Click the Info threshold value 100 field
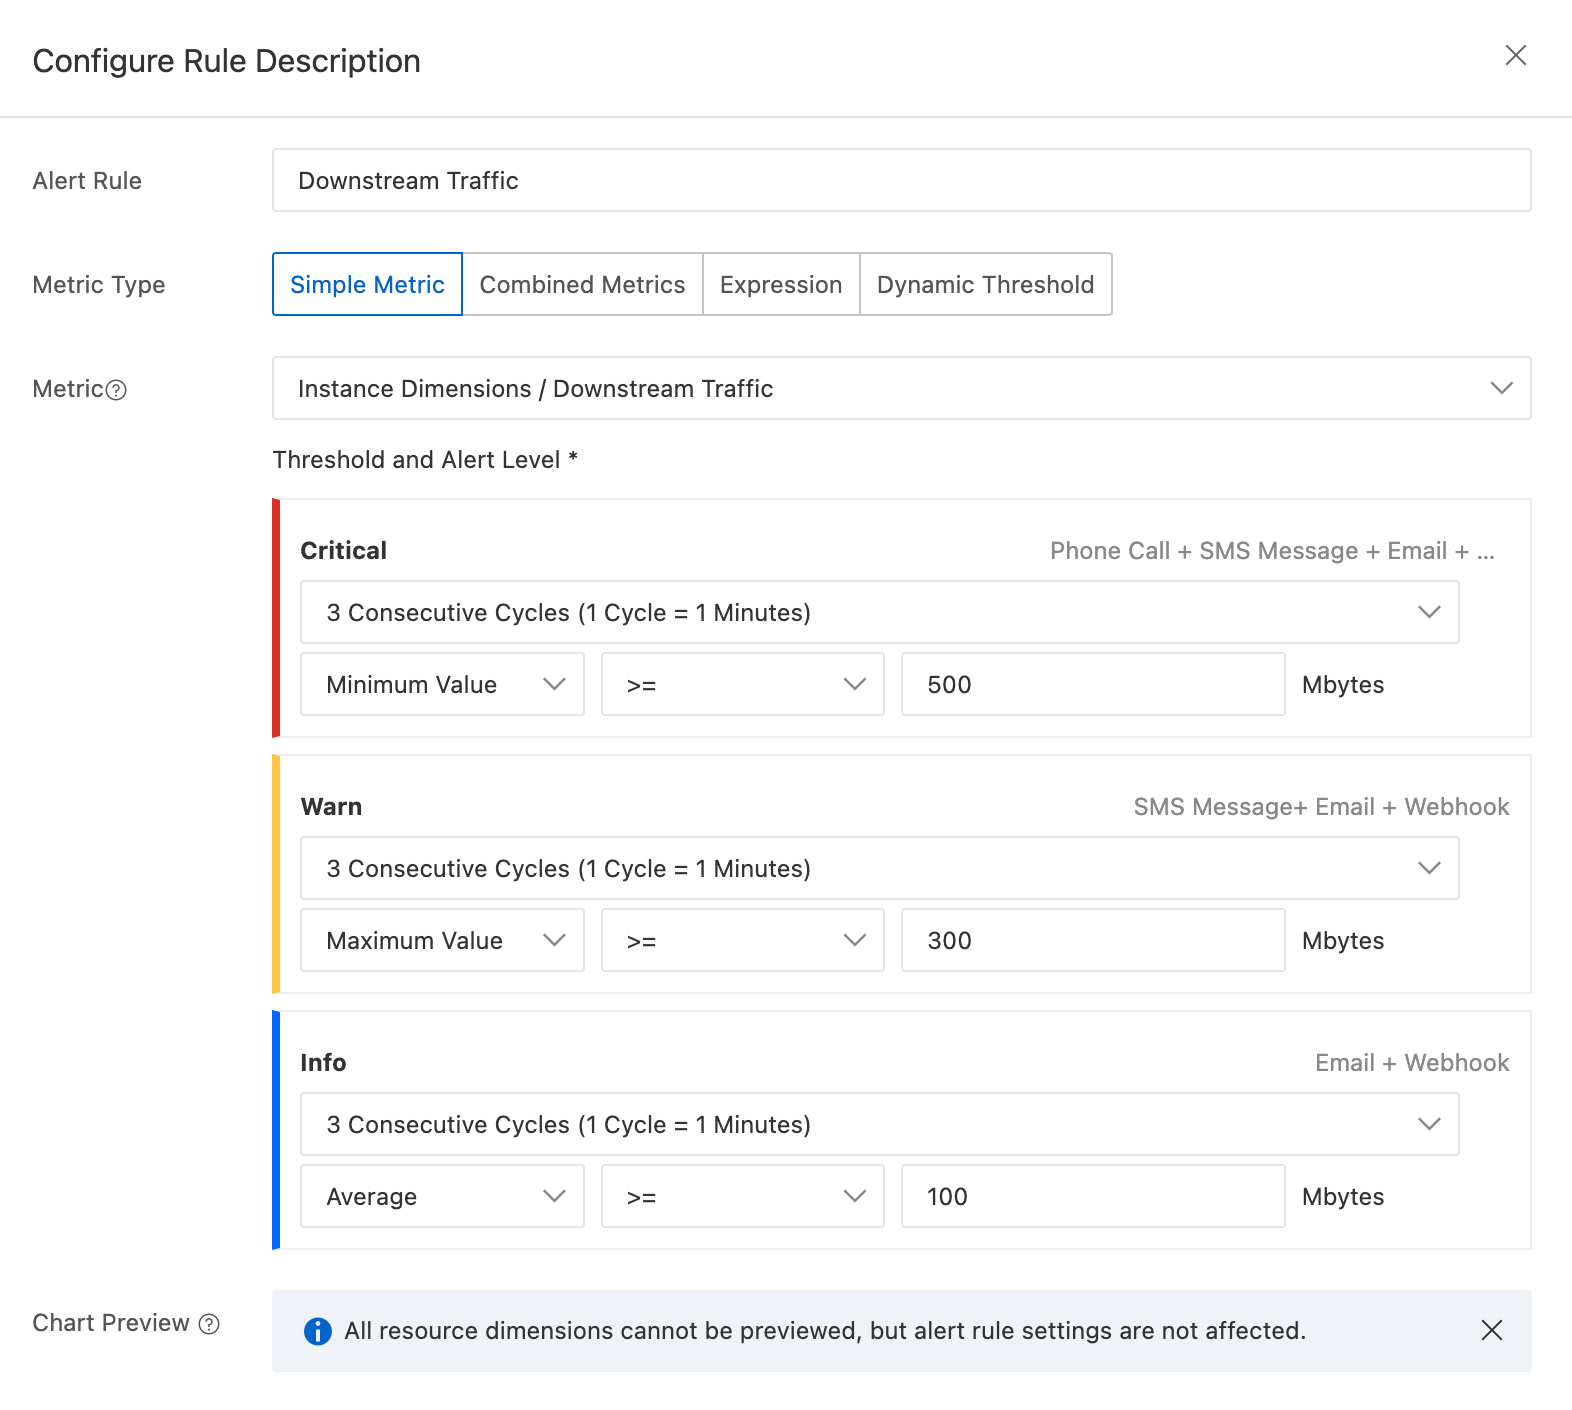Screen dimensions: 1572x1410 1092,1197
